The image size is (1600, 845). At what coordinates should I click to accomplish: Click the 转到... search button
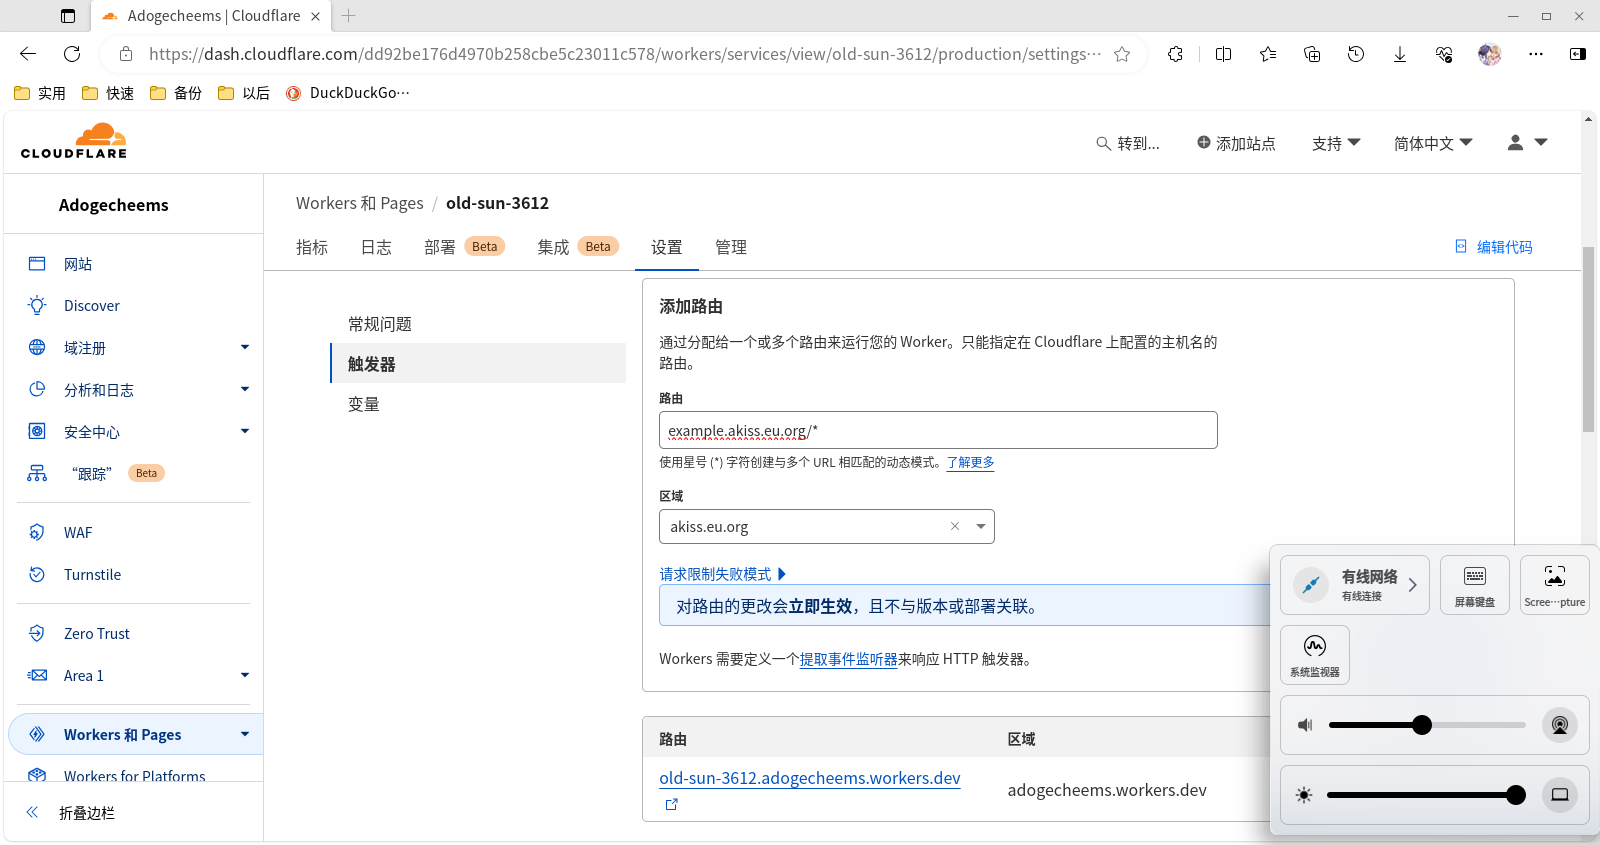coord(1128,144)
